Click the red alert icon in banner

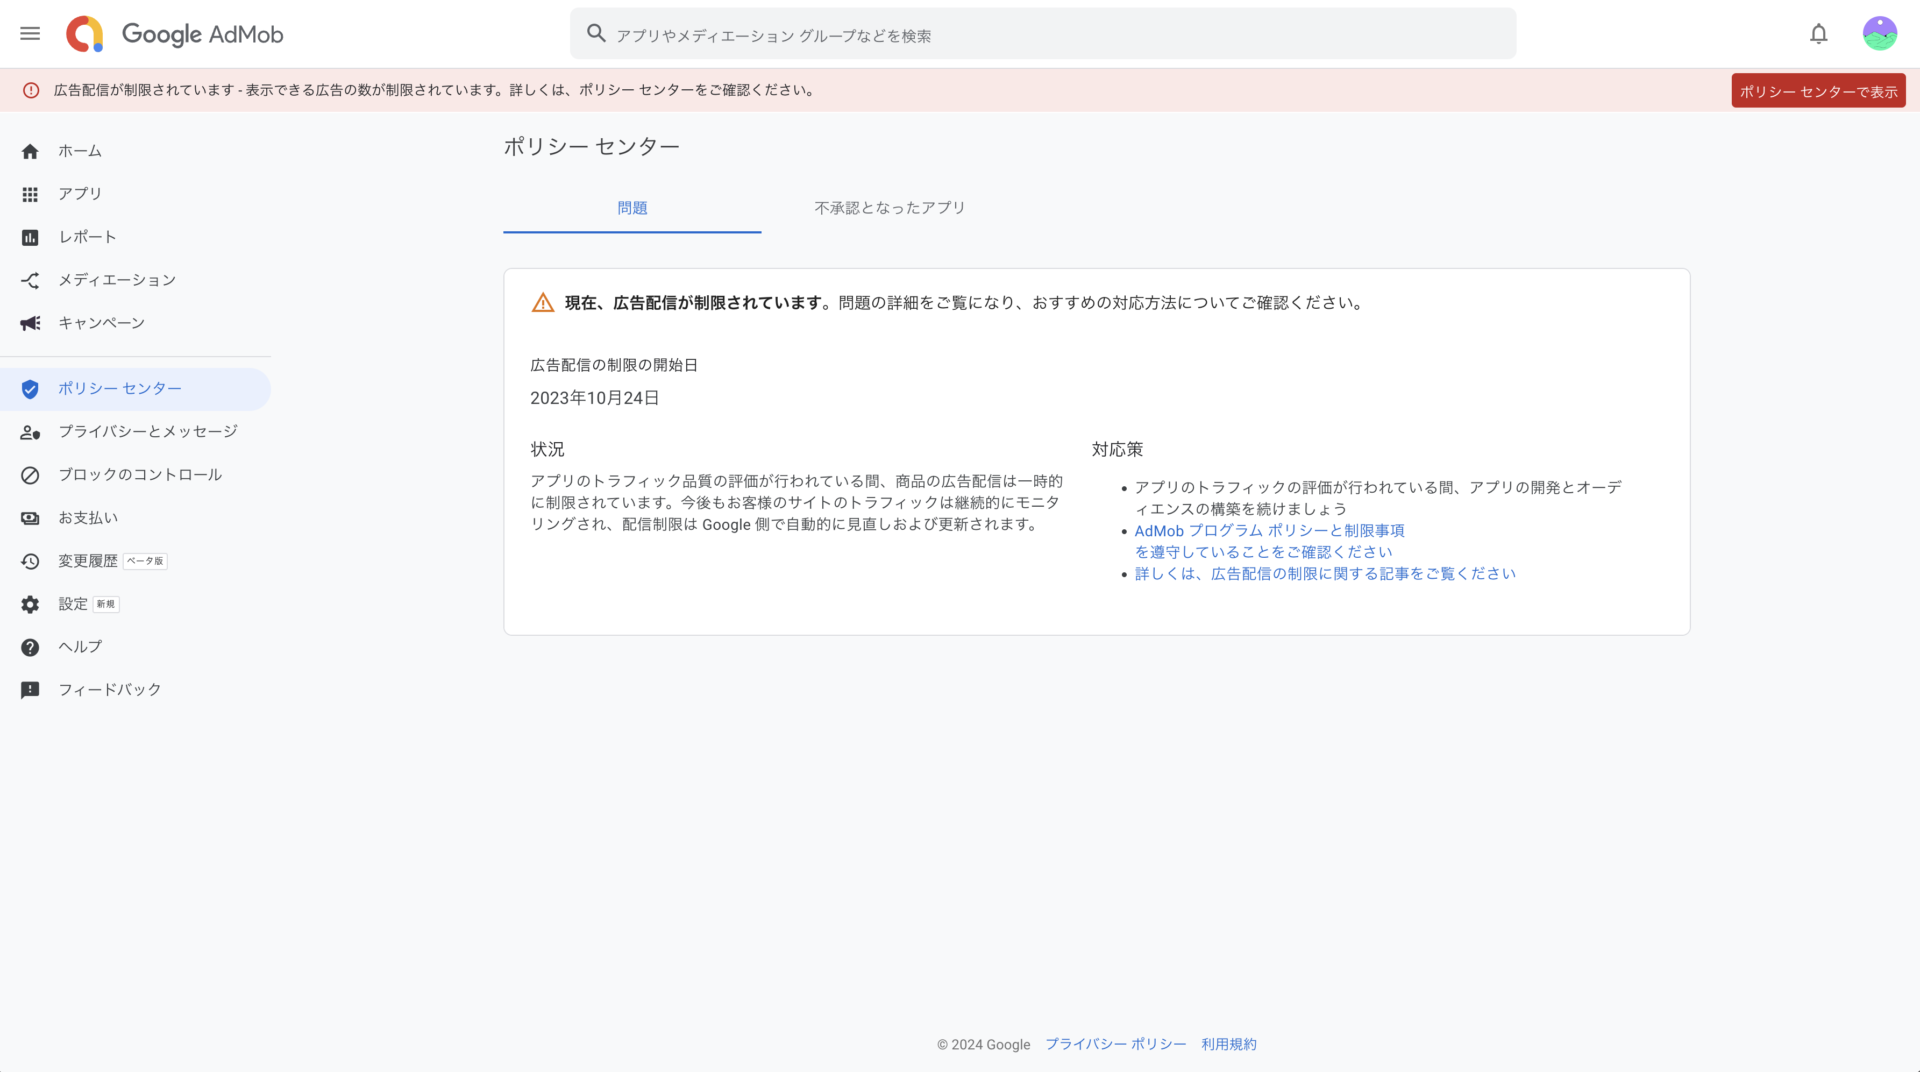tap(31, 90)
